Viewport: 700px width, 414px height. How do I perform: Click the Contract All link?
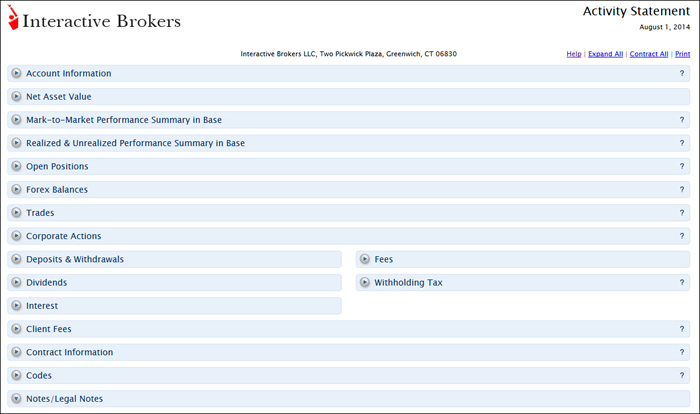coord(649,54)
